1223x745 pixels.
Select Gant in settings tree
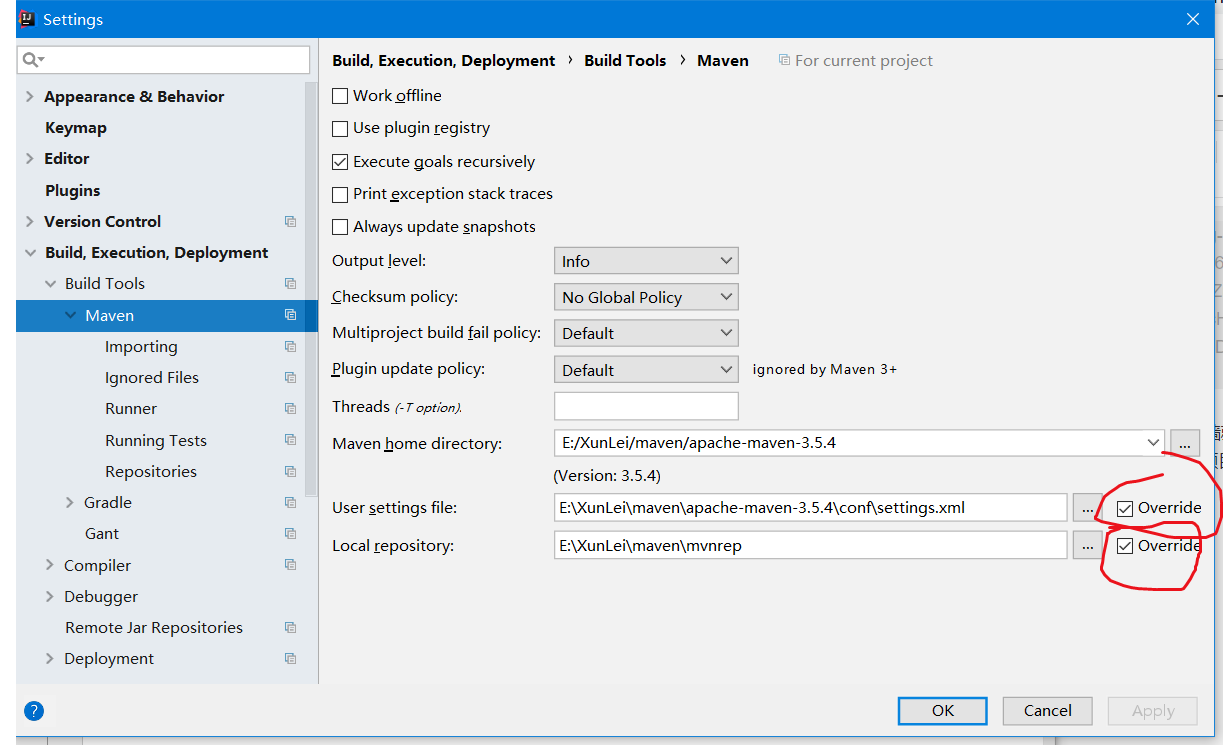[x=102, y=534]
